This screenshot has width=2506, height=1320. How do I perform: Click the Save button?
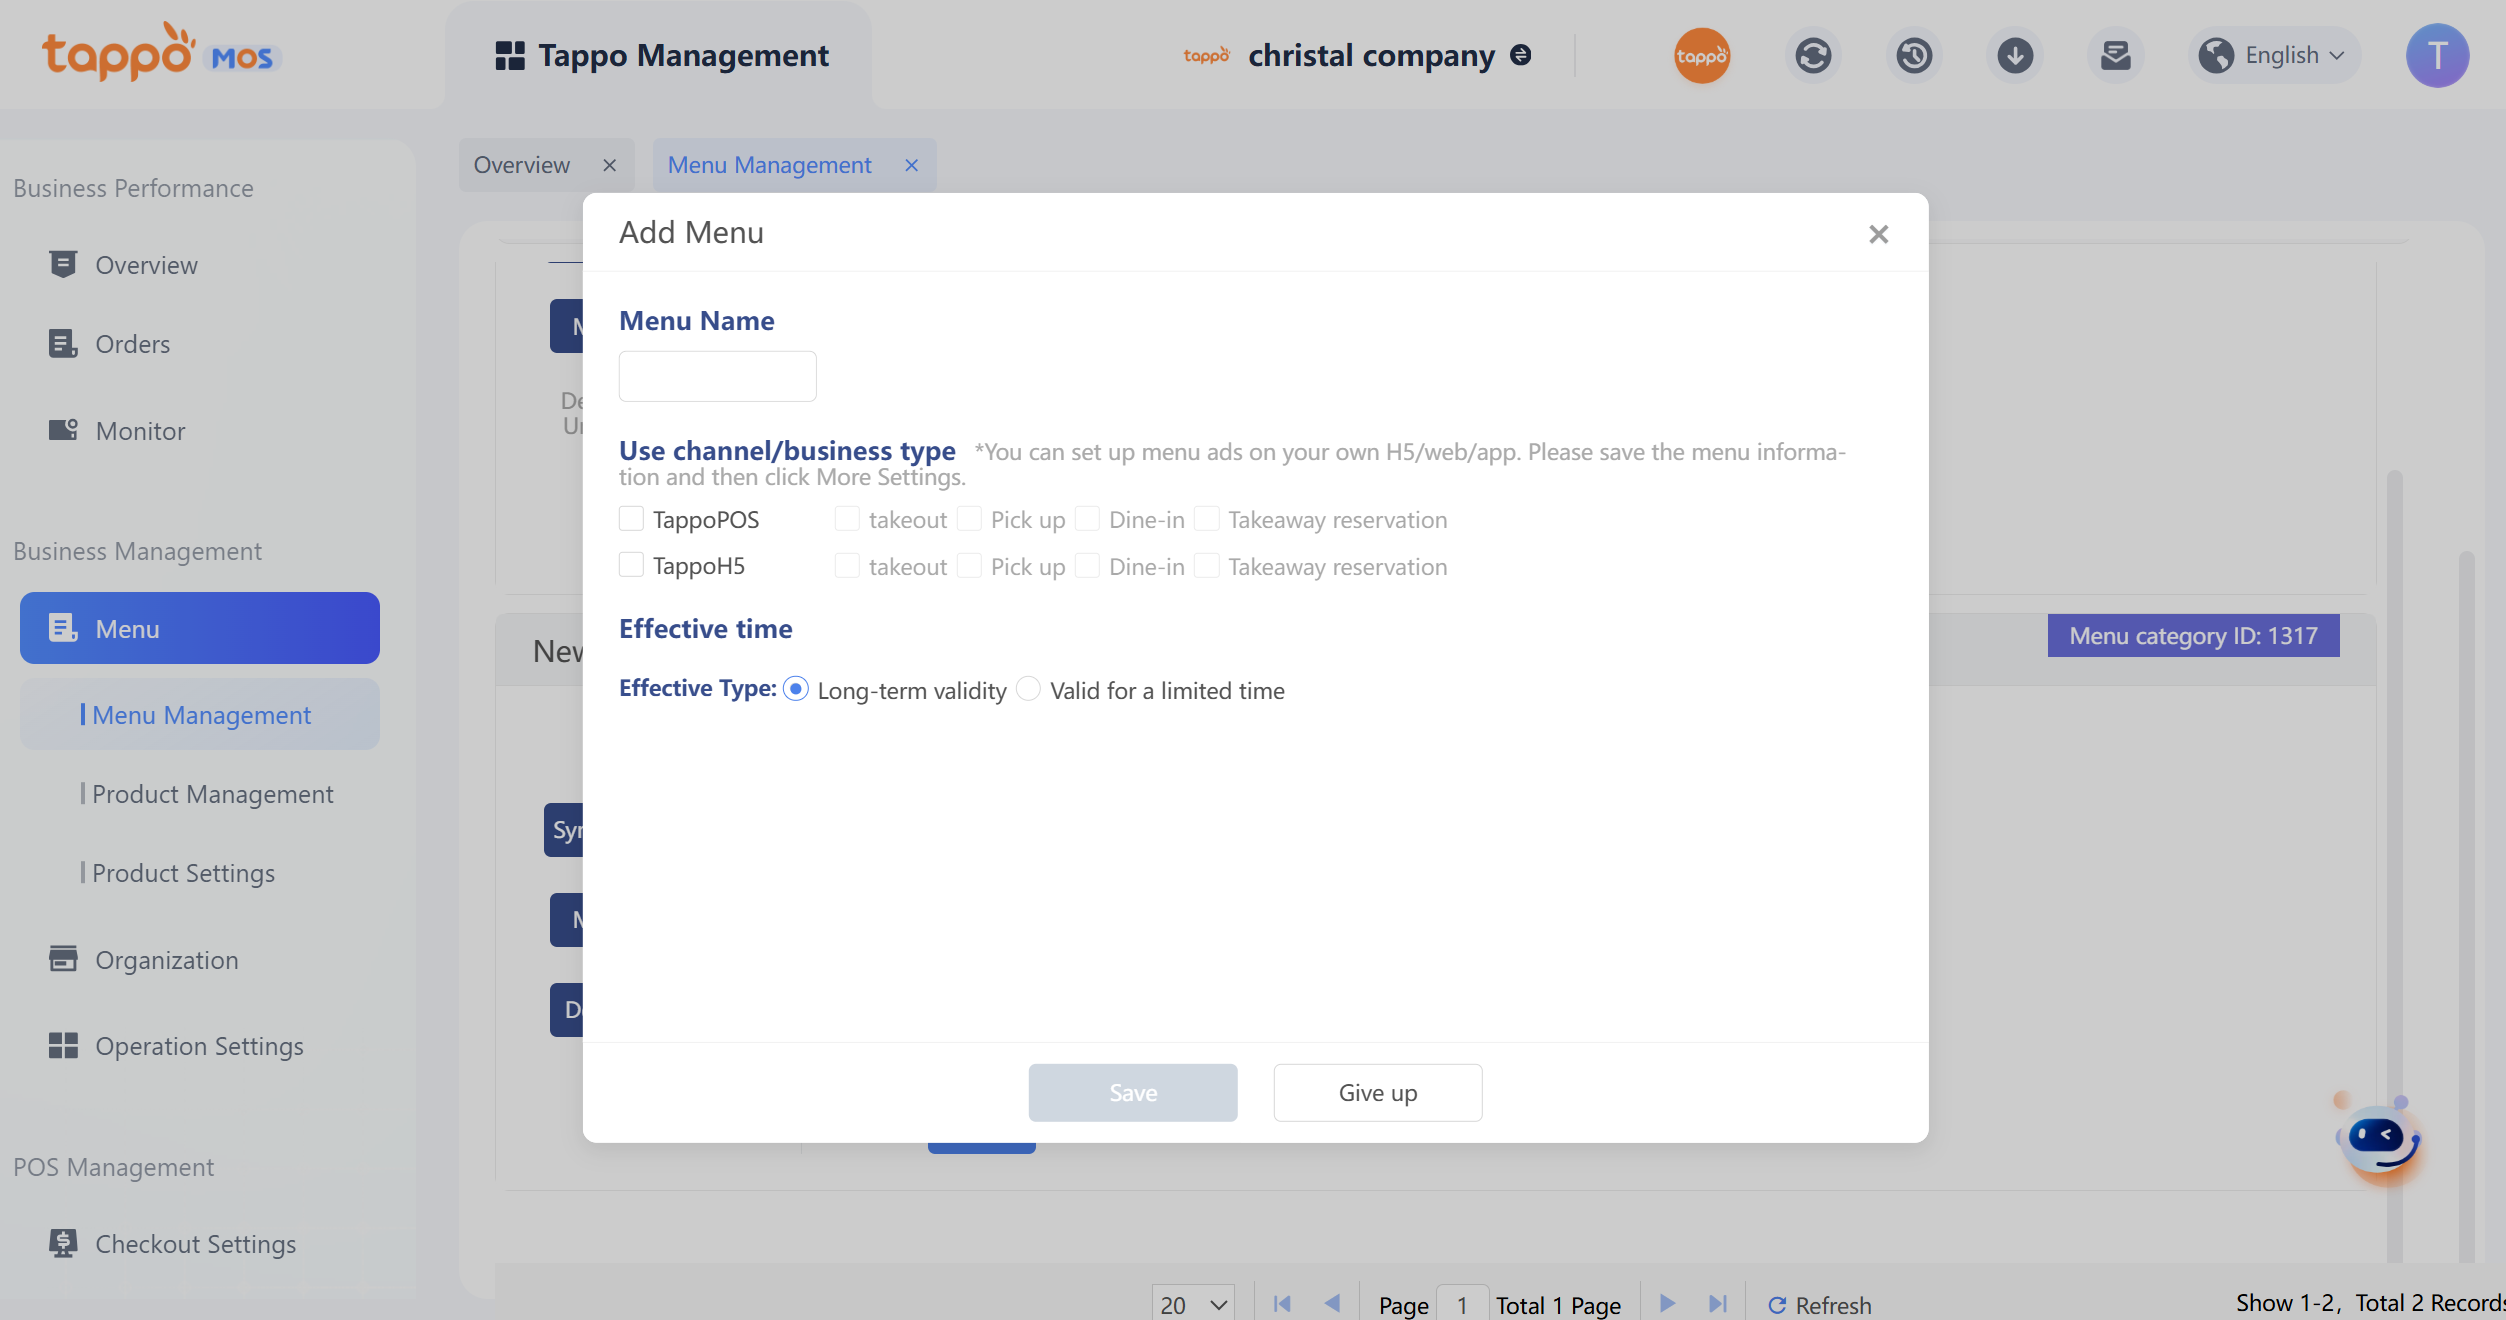(1132, 1093)
